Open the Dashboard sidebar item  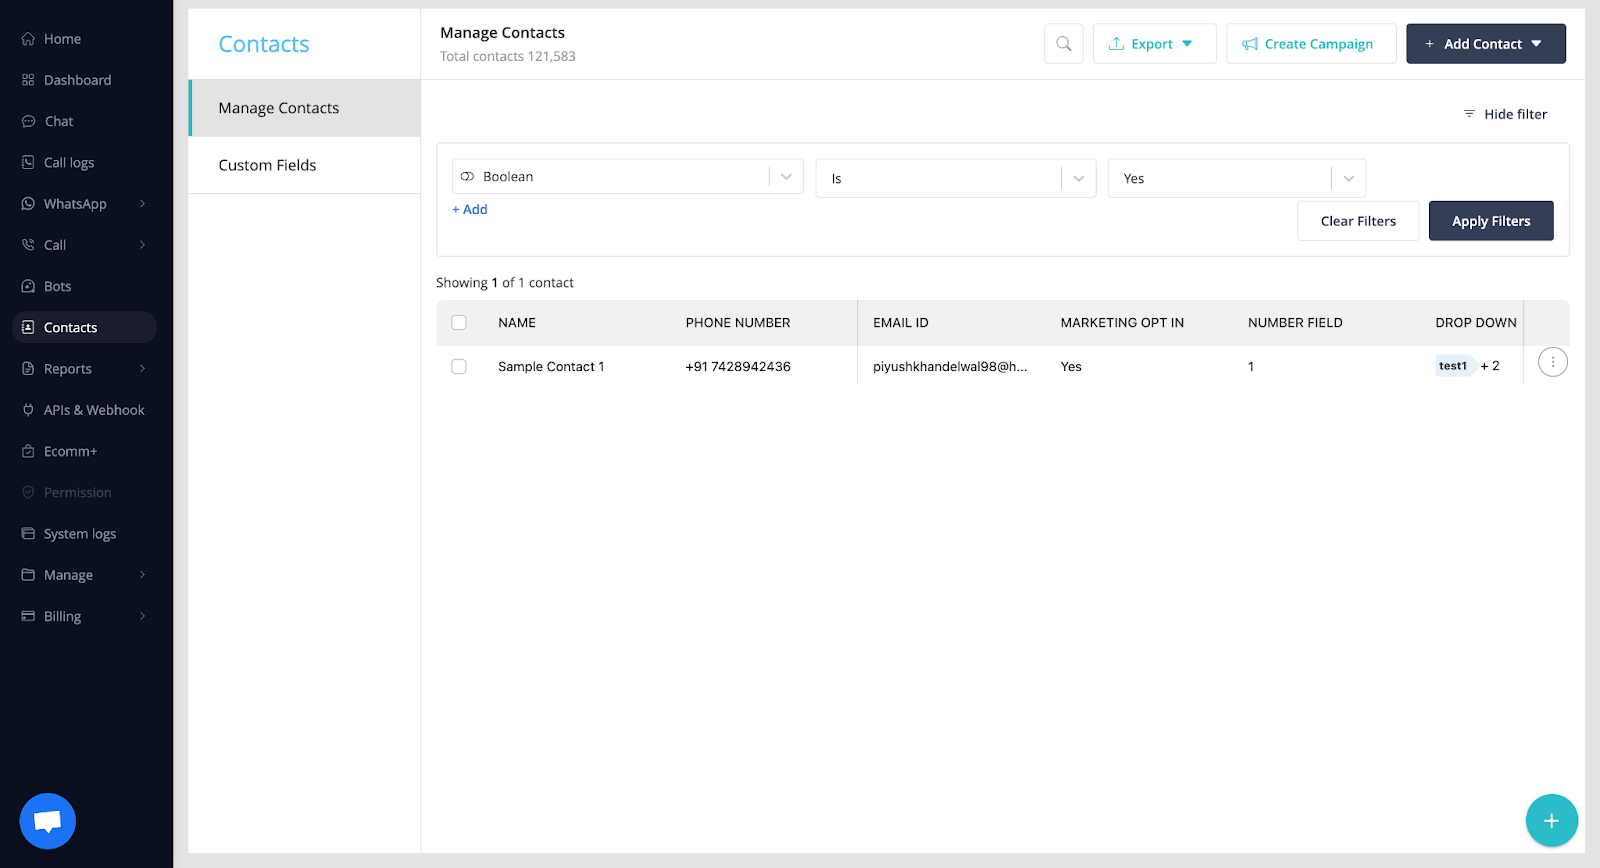click(x=77, y=80)
